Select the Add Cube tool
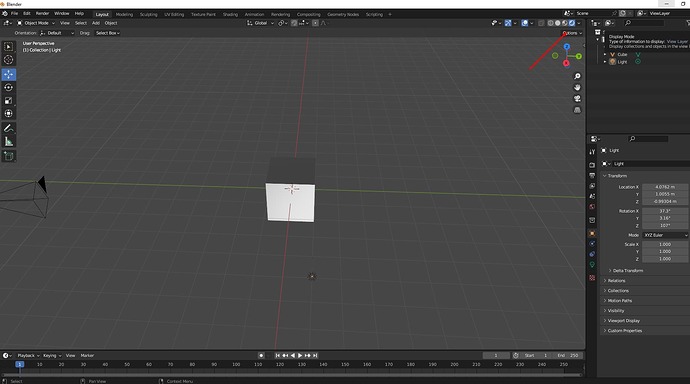The image size is (690, 384). tap(8, 156)
